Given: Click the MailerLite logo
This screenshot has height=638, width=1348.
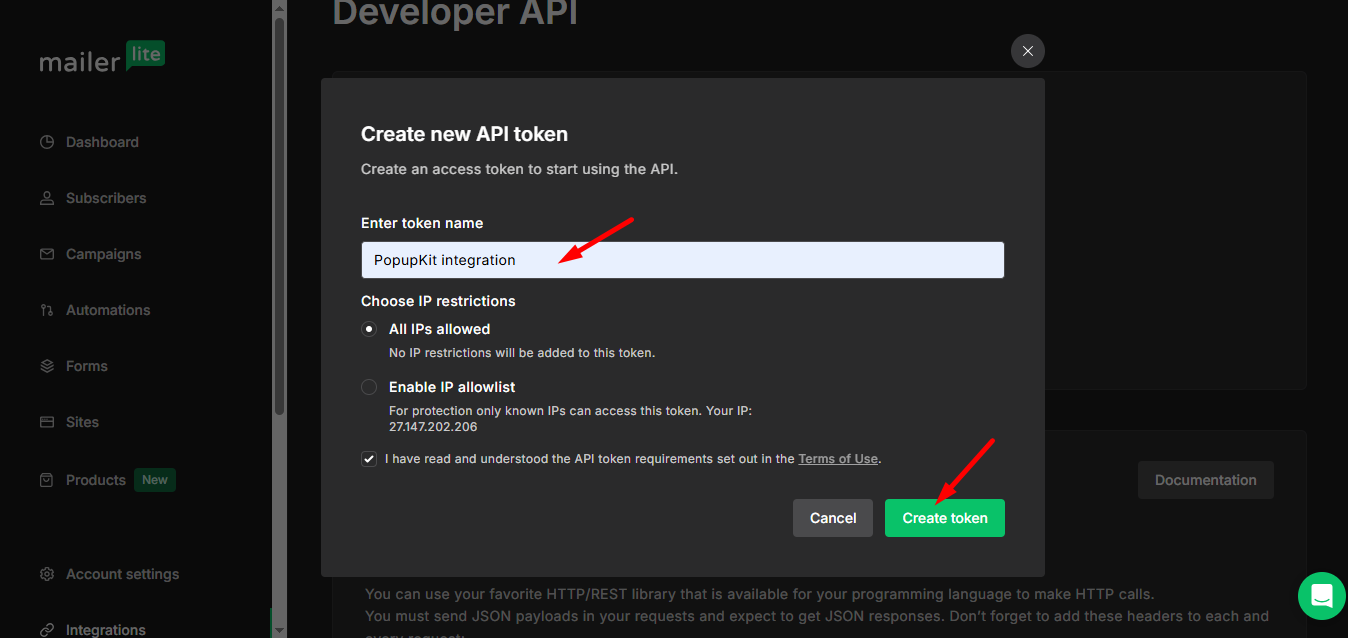Looking at the screenshot, I should [102, 59].
